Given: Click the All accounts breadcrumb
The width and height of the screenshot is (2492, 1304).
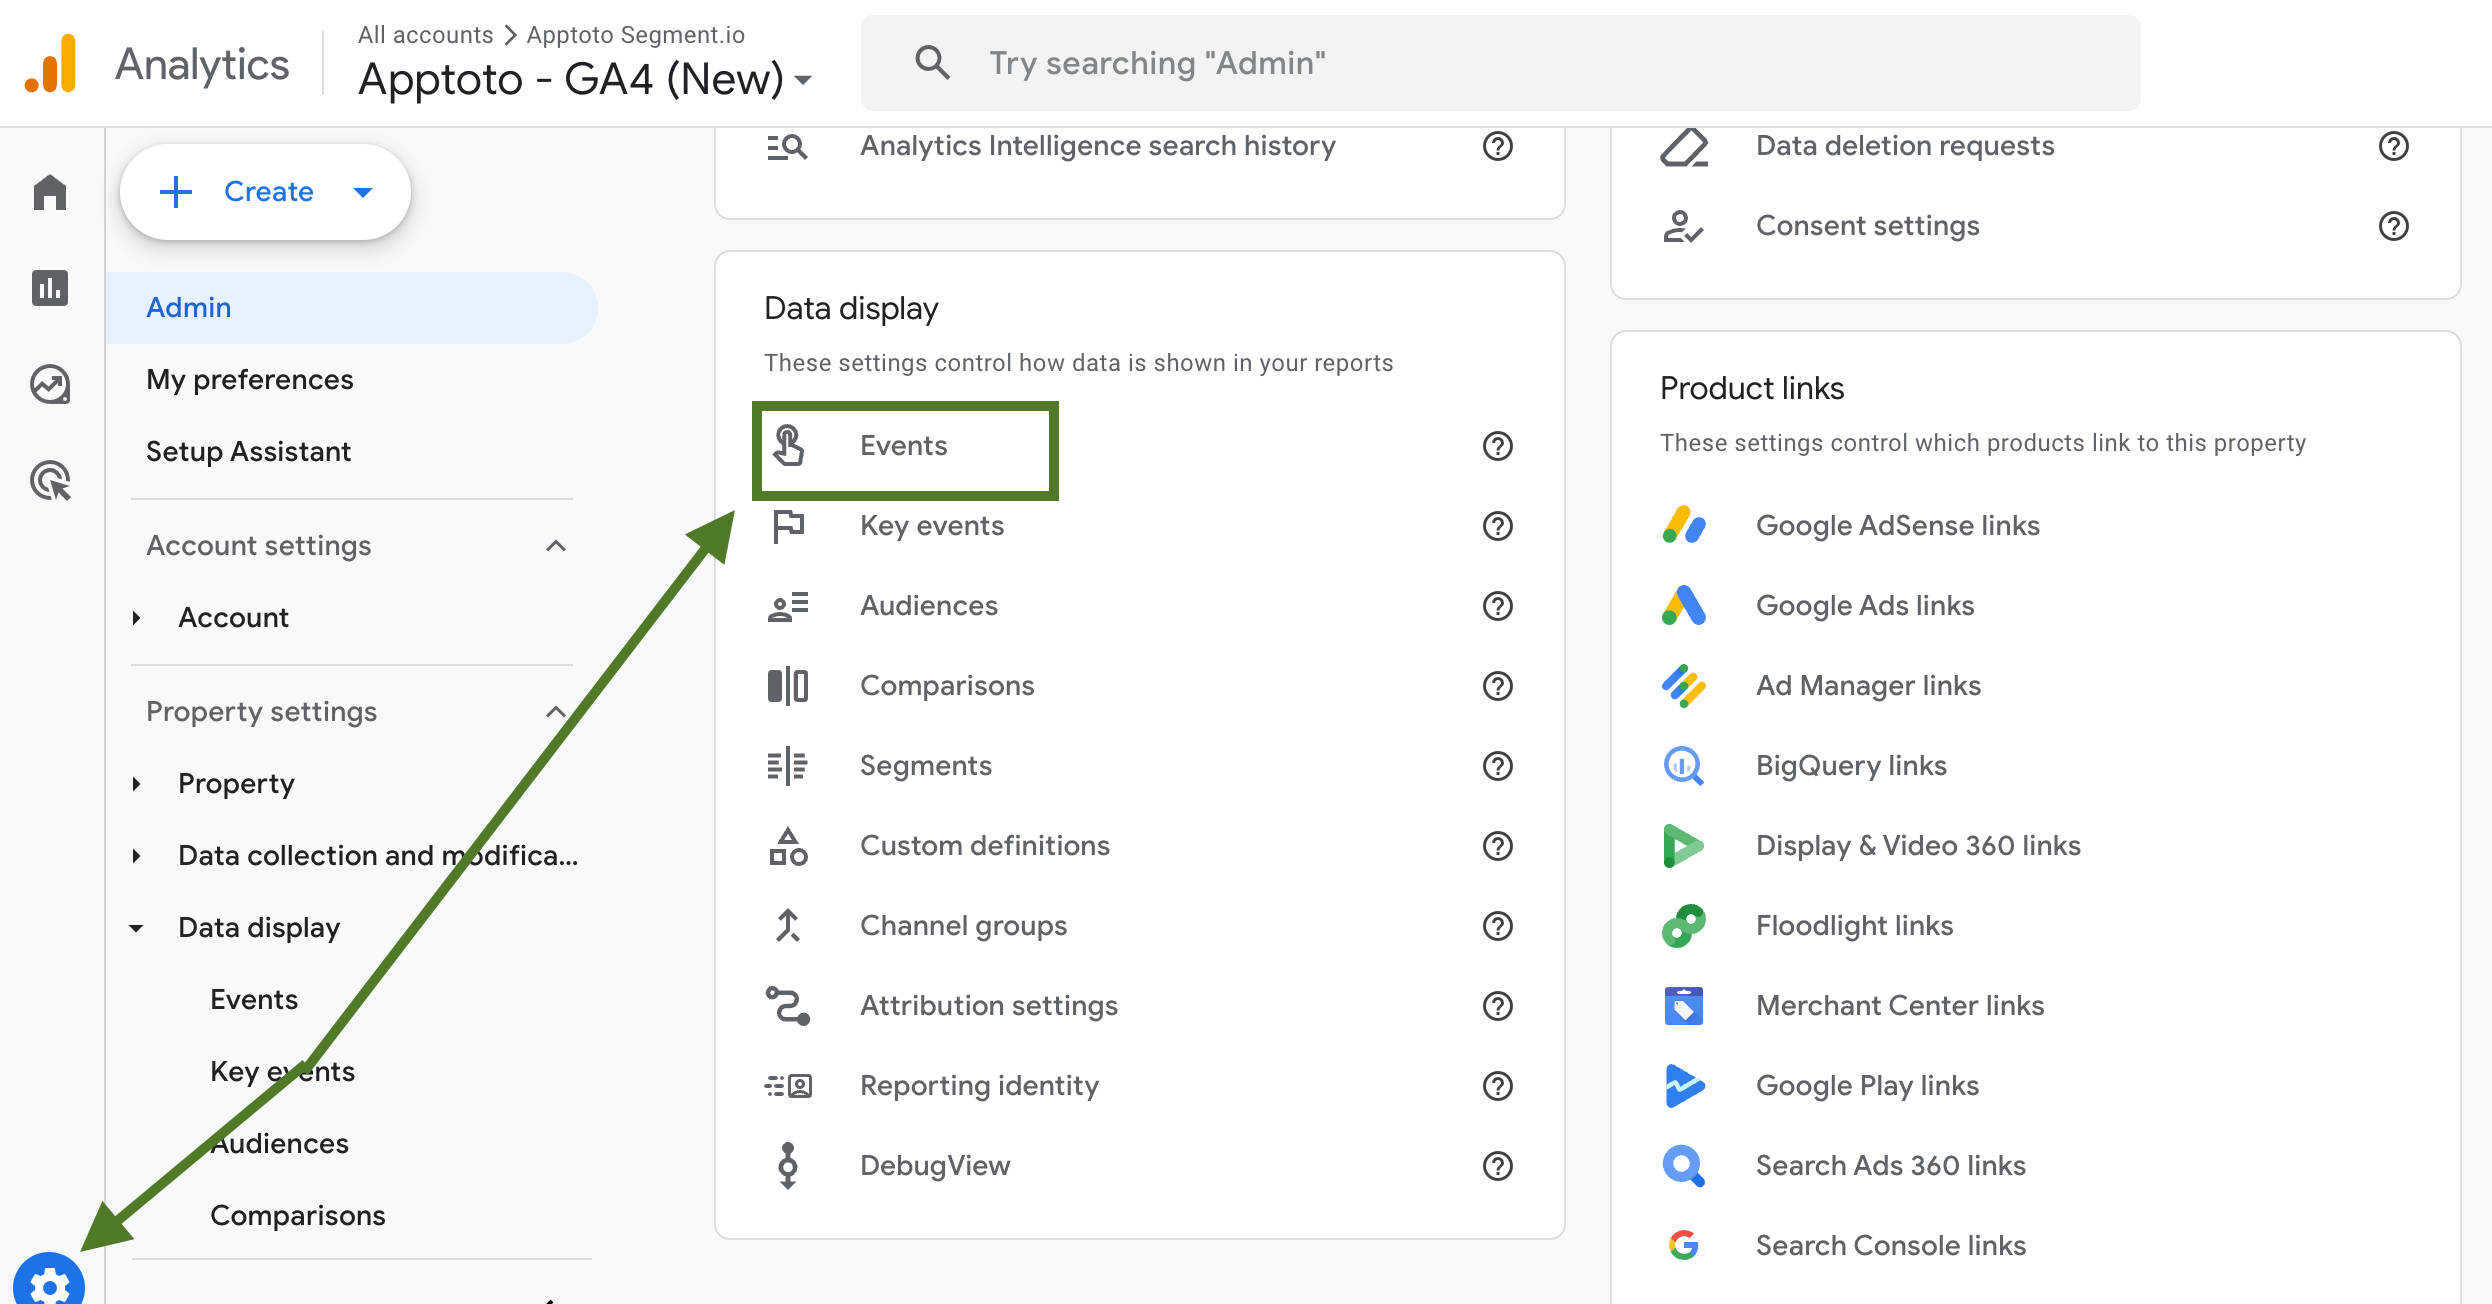Looking at the screenshot, I should [425, 35].
